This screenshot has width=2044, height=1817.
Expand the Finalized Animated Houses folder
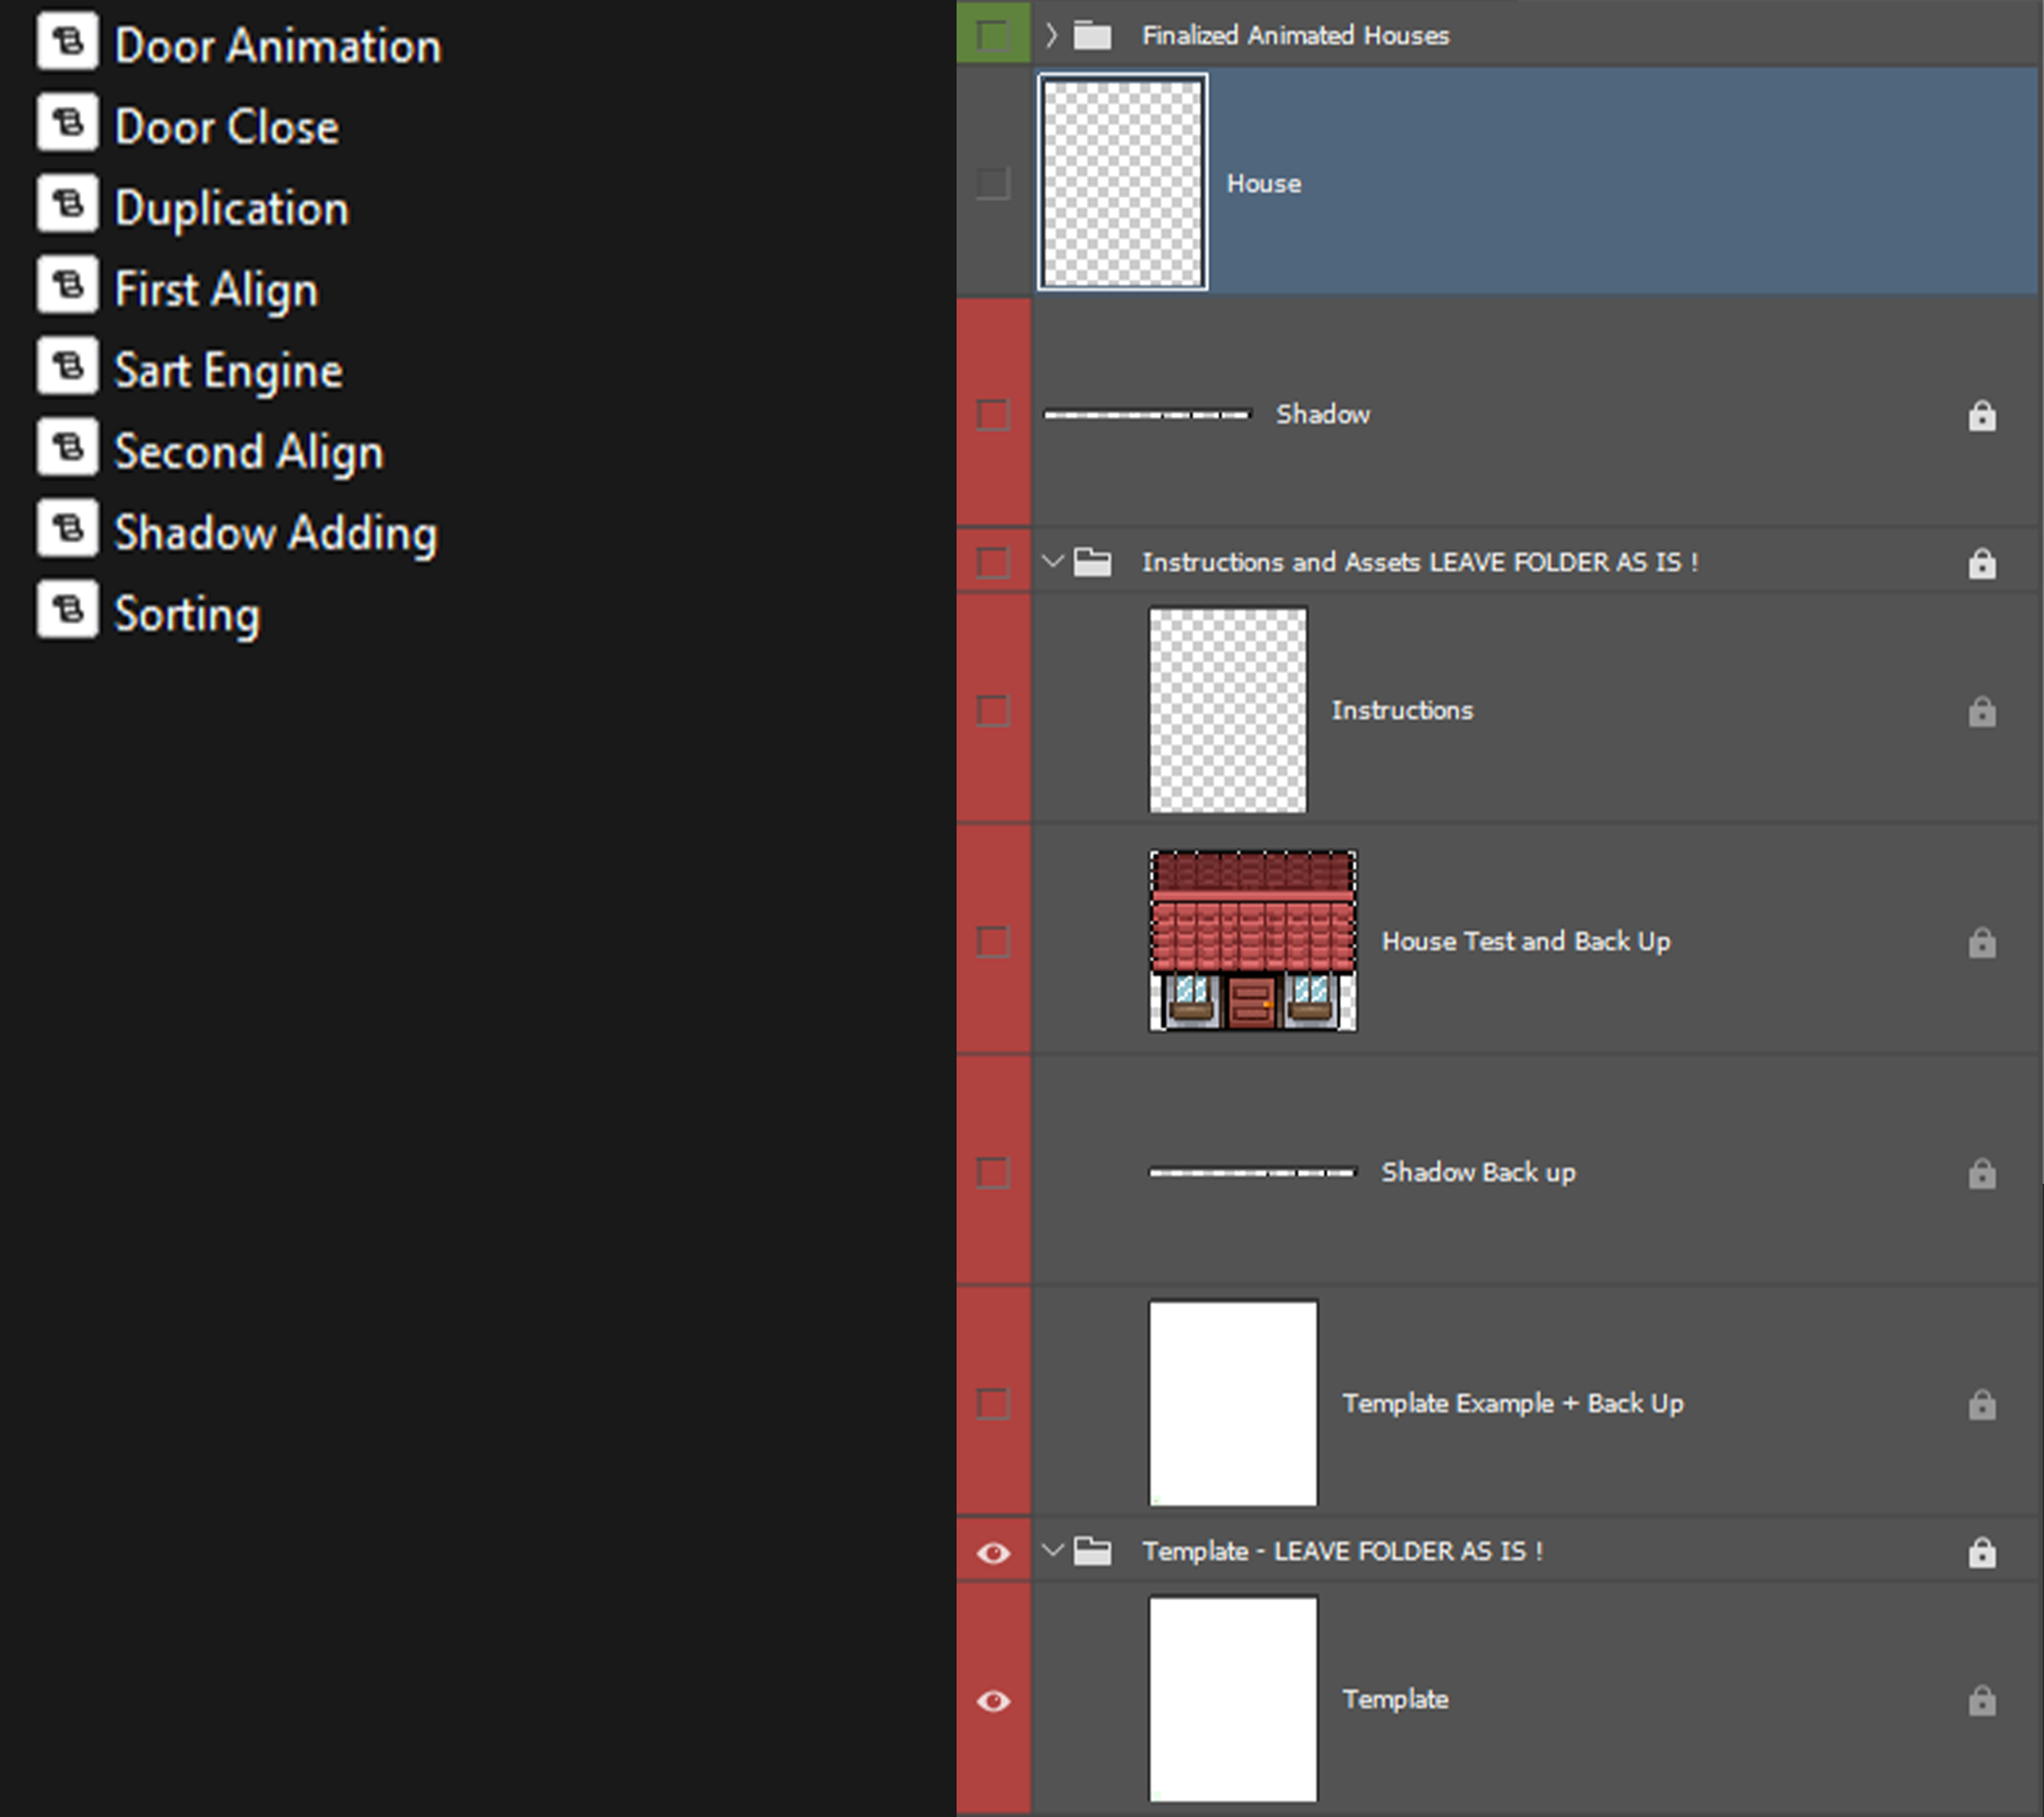point(1051,36)
